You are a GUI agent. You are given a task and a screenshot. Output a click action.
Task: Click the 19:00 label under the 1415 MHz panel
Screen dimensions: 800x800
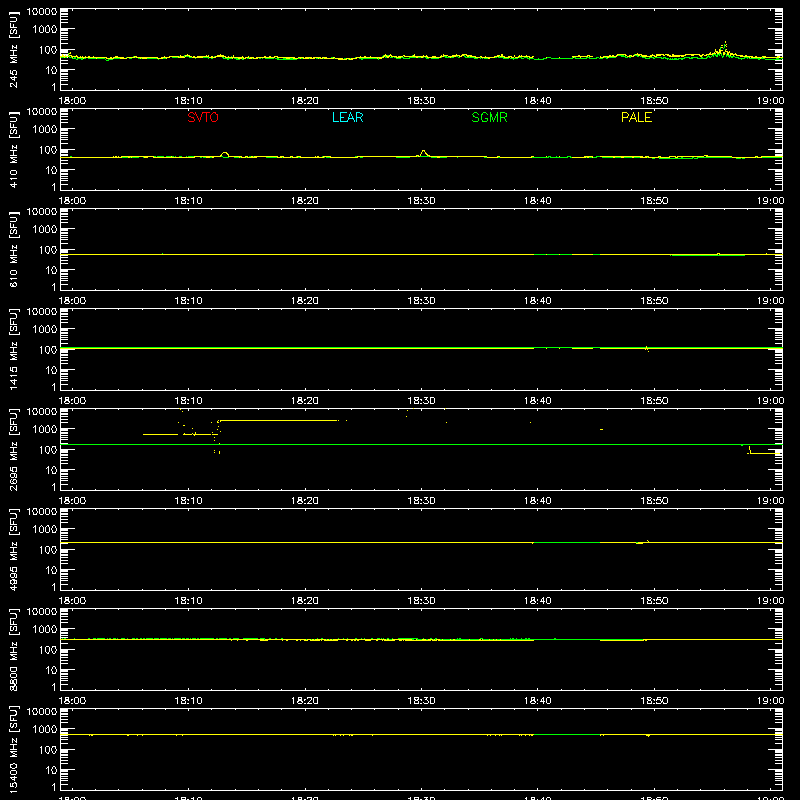[770, 401]
